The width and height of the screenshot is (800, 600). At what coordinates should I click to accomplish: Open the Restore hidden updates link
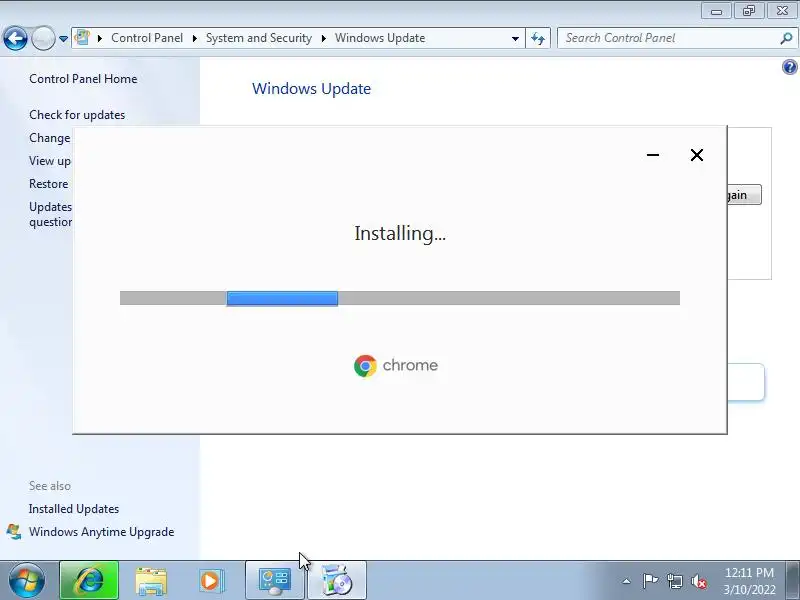(48, 184)
